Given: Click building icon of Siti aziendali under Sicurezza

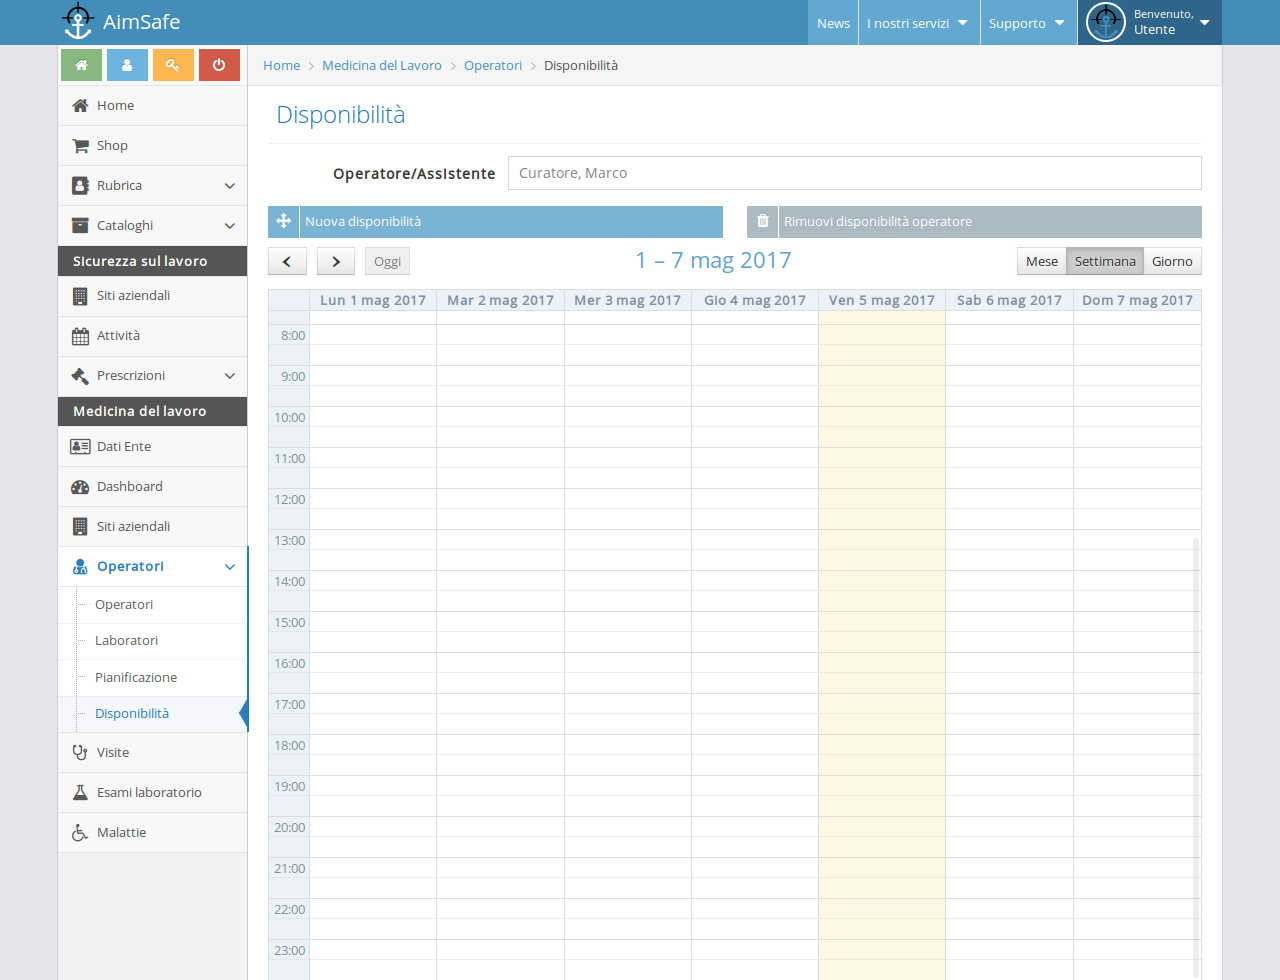Looking at the screenshot, I should click(80, 296).
